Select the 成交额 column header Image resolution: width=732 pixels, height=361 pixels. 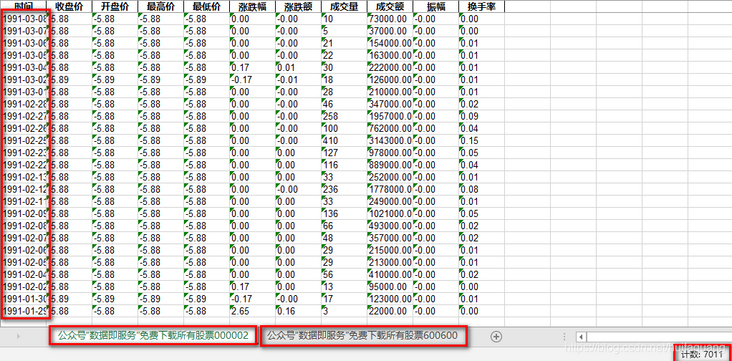click(x=389, y=7)
